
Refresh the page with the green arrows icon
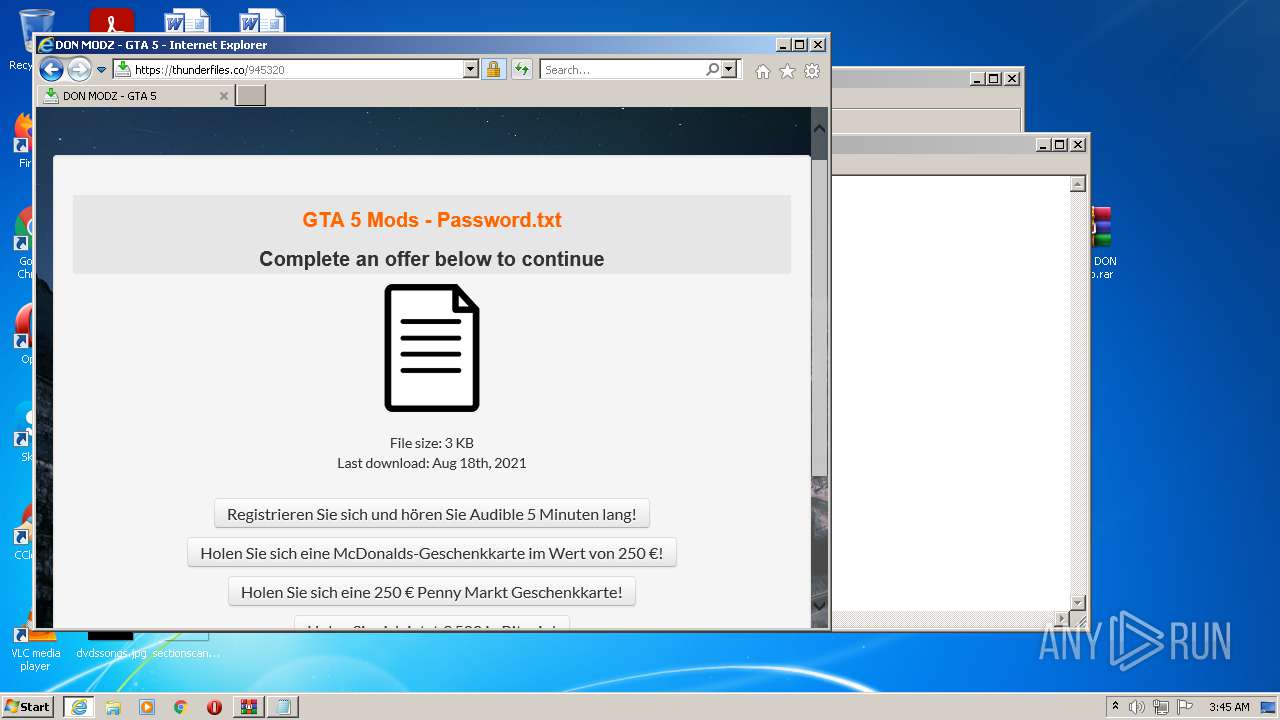(521, 70)
